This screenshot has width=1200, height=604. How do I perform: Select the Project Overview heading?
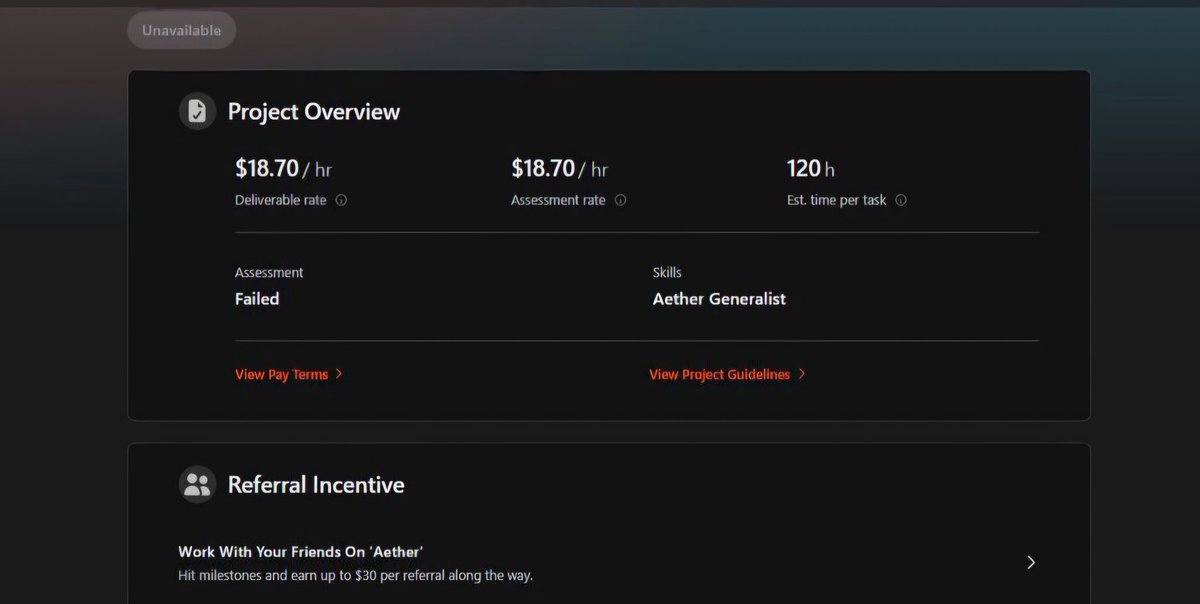point(314,112)
